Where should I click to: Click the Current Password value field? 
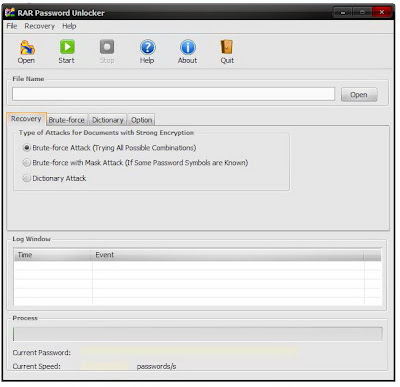[x=188, y=352]
